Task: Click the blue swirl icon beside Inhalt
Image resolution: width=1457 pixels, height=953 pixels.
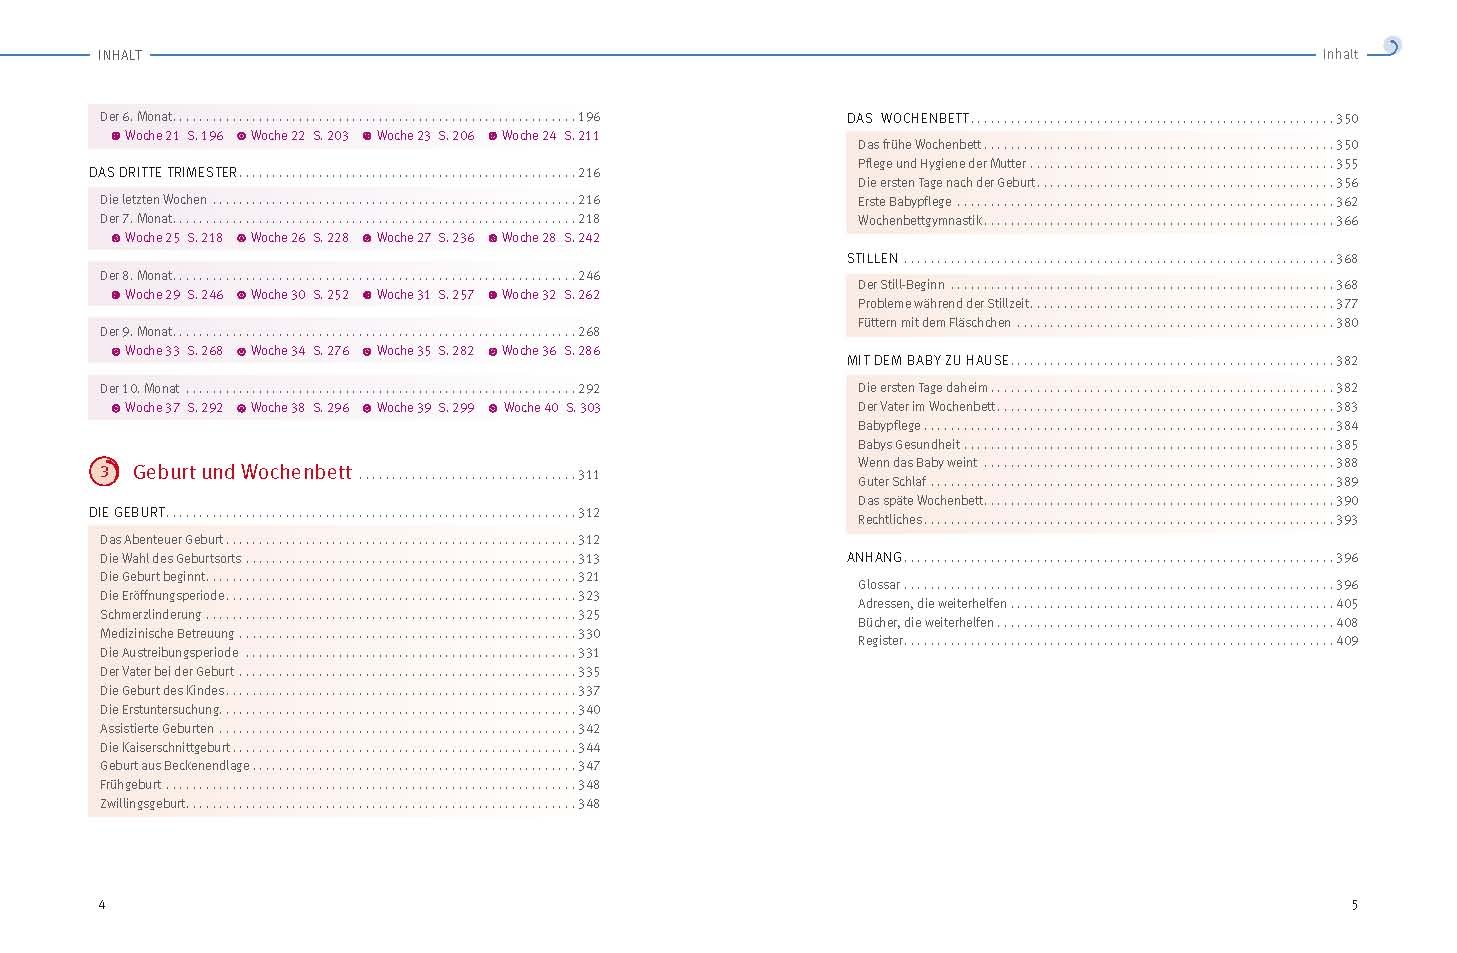Action: (1391, 46)
